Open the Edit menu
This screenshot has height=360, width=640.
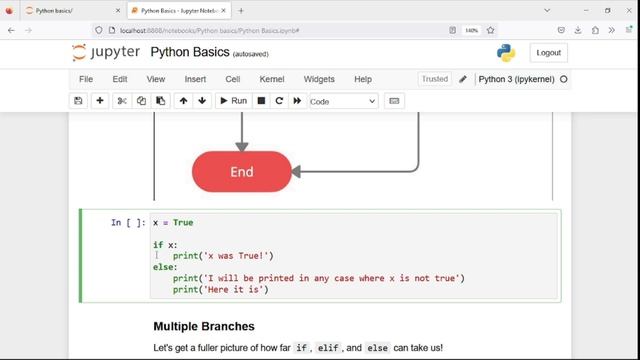tap(120, 79)
